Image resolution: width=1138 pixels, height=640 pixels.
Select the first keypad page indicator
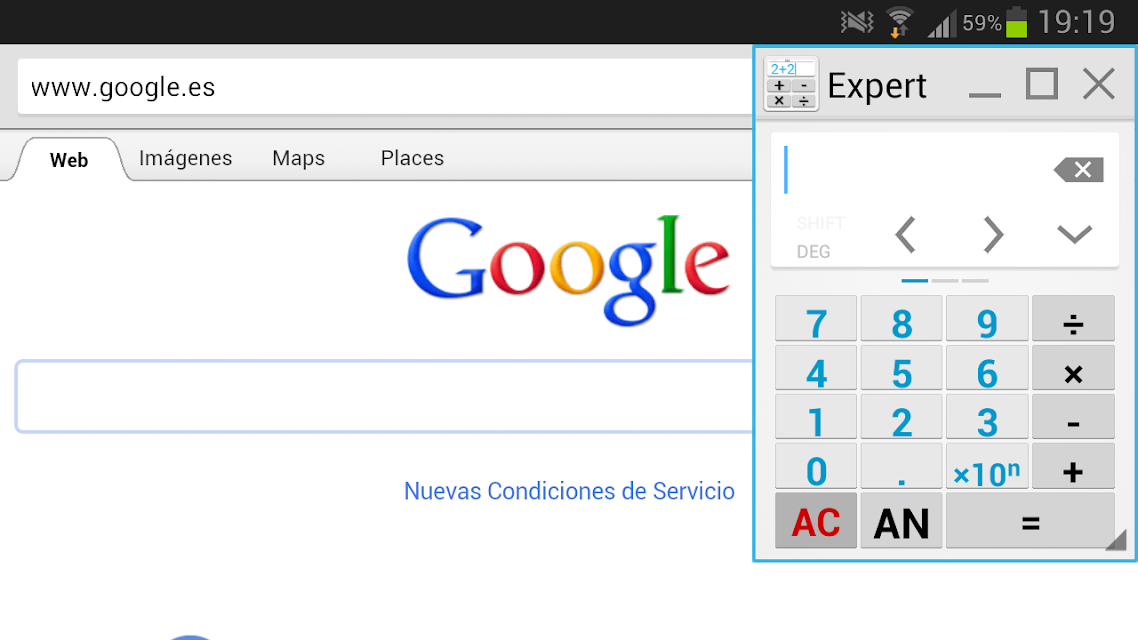pyautogui.click(x=914, y=280)
